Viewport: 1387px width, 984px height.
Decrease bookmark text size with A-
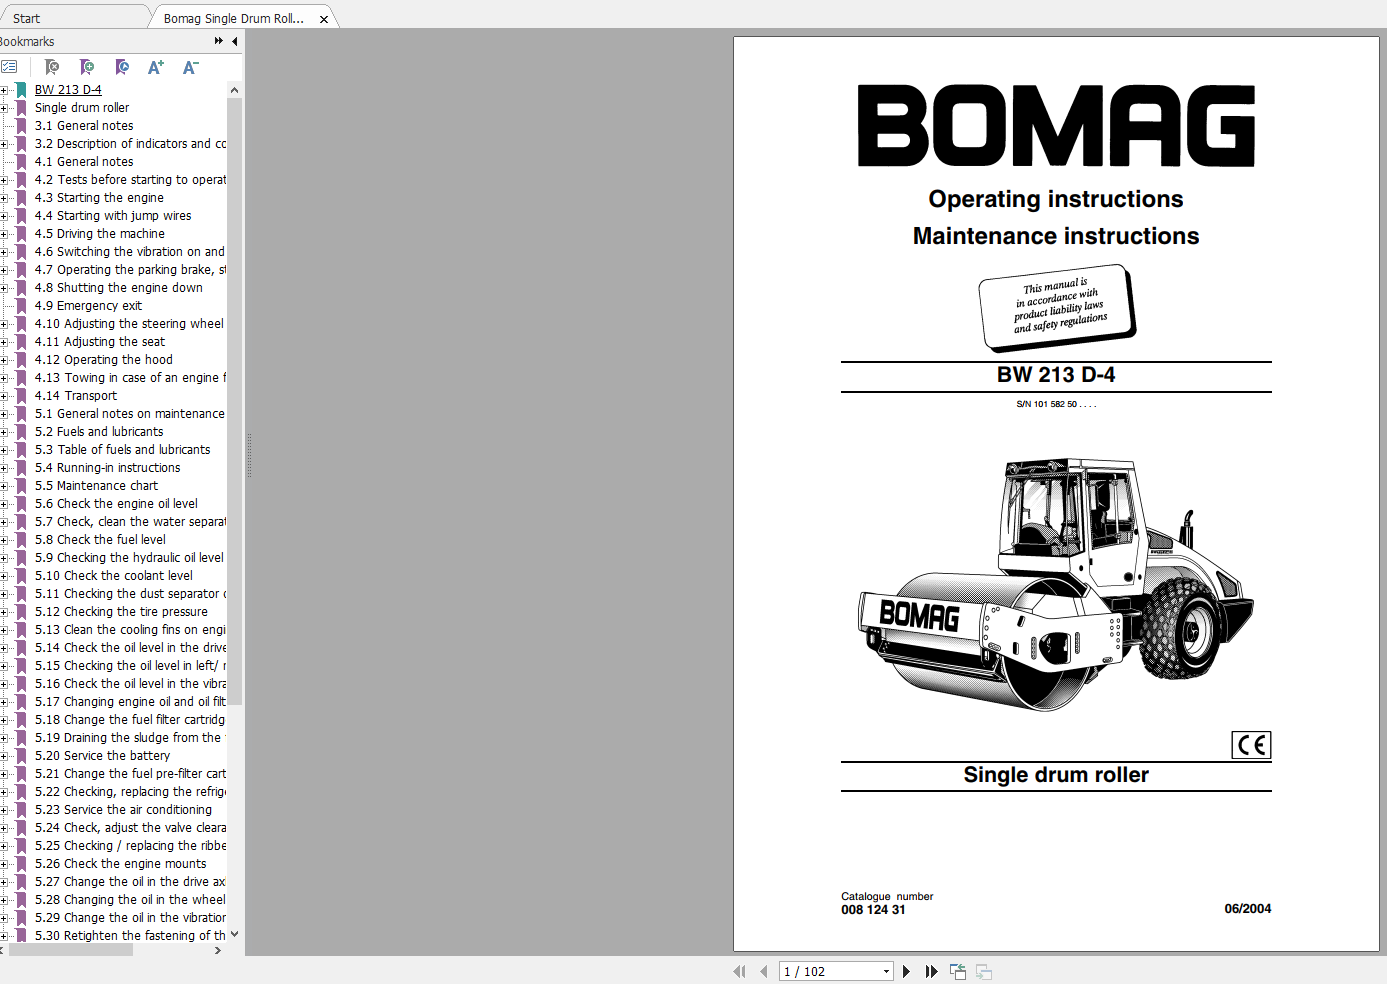(x=190, y=67)
